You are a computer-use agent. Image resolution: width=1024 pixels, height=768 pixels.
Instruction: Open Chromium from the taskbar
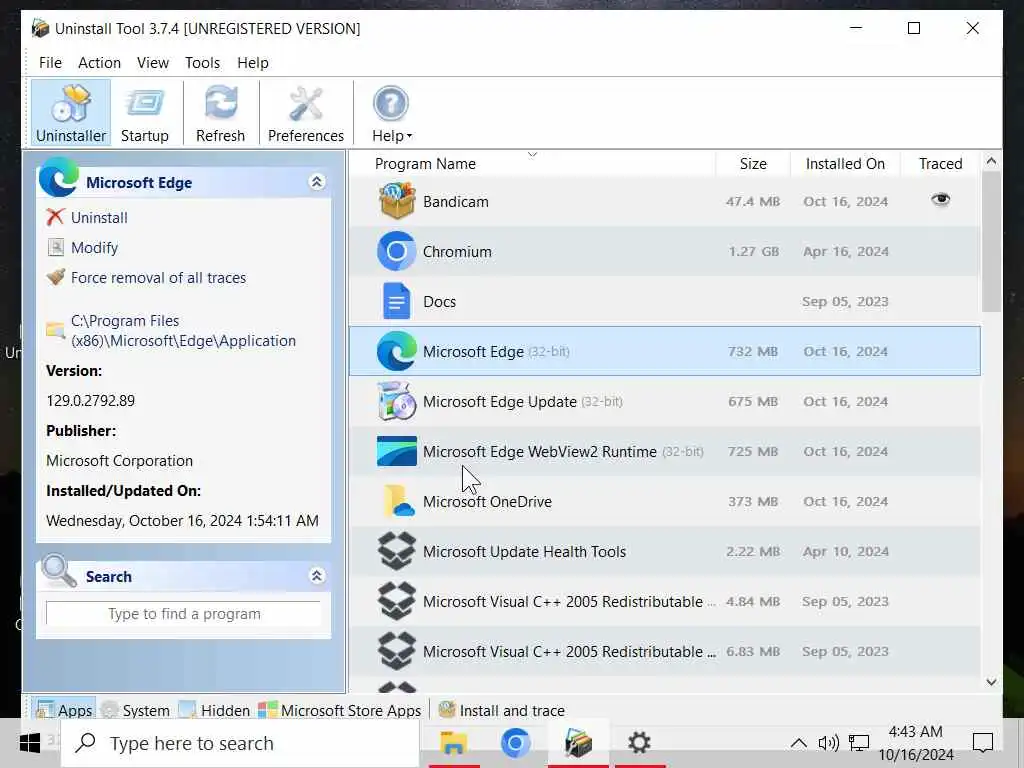[x=515, y=743]
